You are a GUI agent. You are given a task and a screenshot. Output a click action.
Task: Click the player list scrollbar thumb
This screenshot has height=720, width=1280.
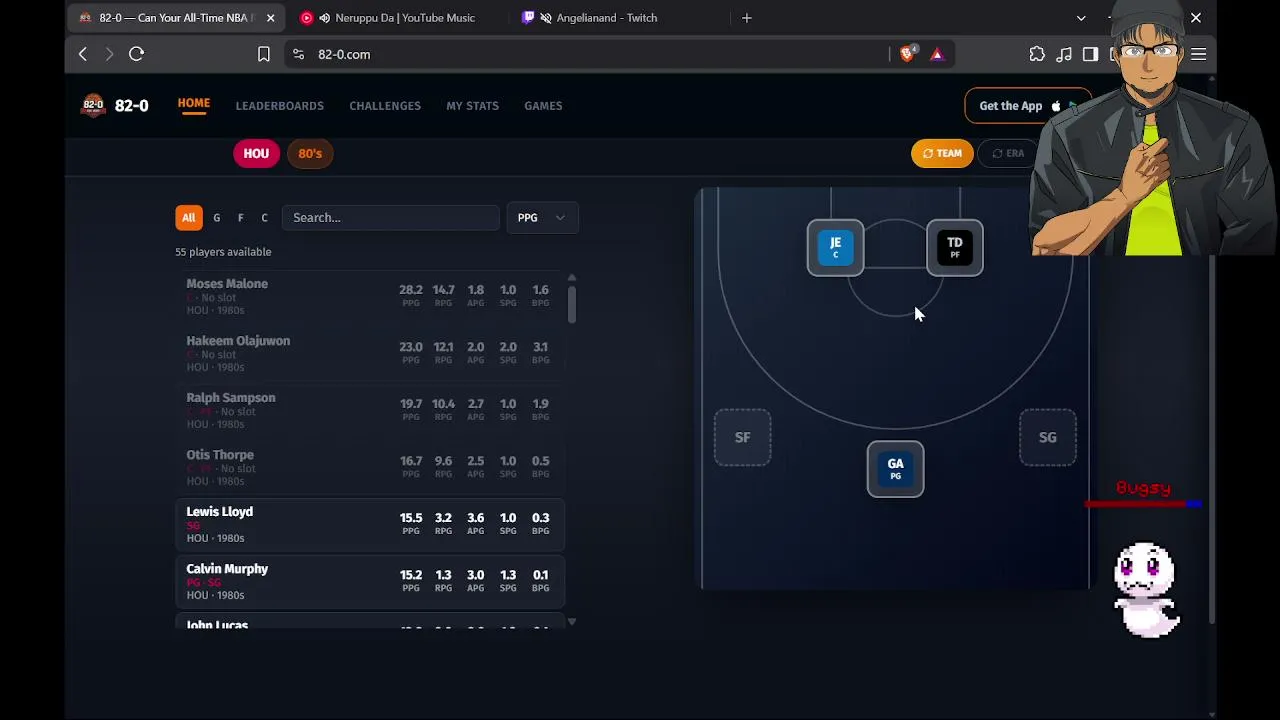[x=572, y=304]
